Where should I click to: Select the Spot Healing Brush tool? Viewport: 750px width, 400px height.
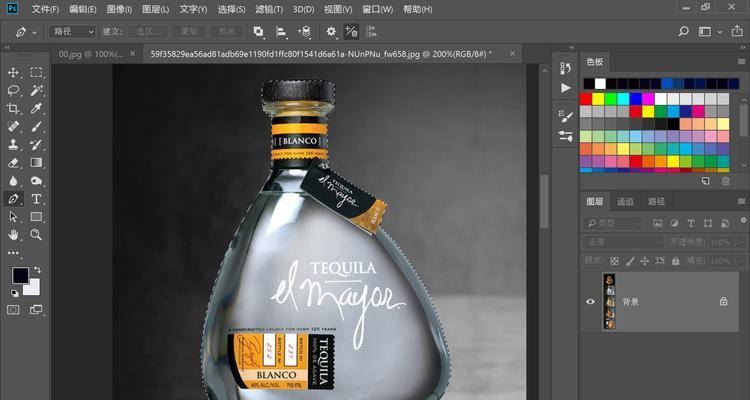(13, 127)
